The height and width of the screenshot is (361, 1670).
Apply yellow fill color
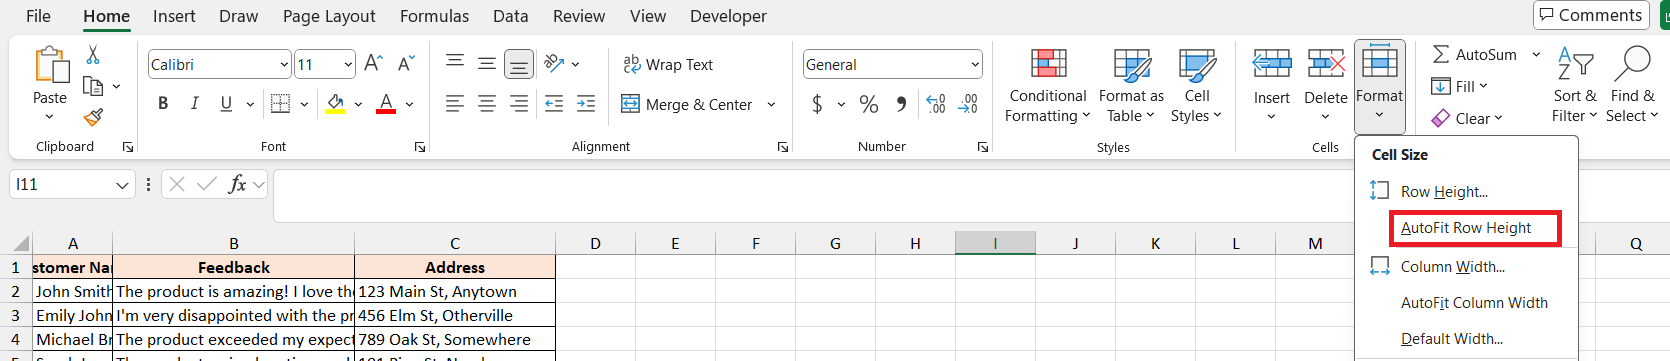[335, 103]
